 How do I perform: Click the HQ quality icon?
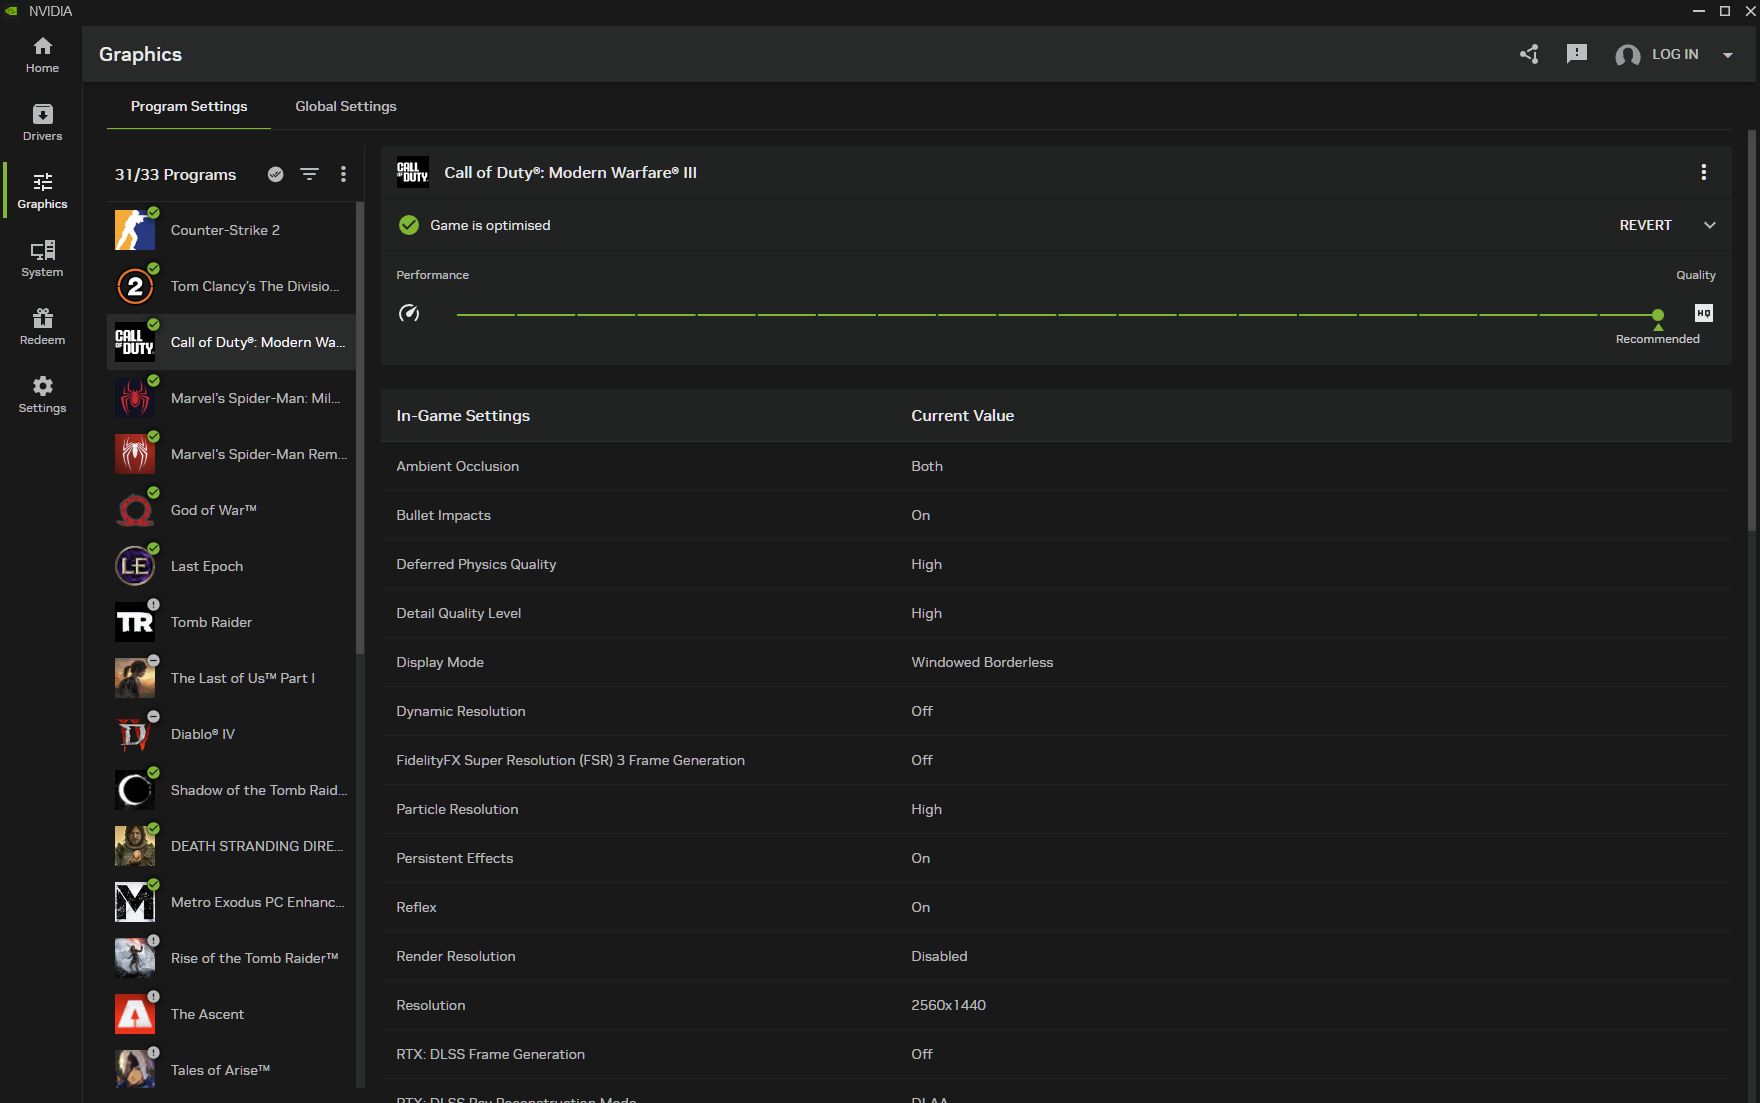(1704, 313)
